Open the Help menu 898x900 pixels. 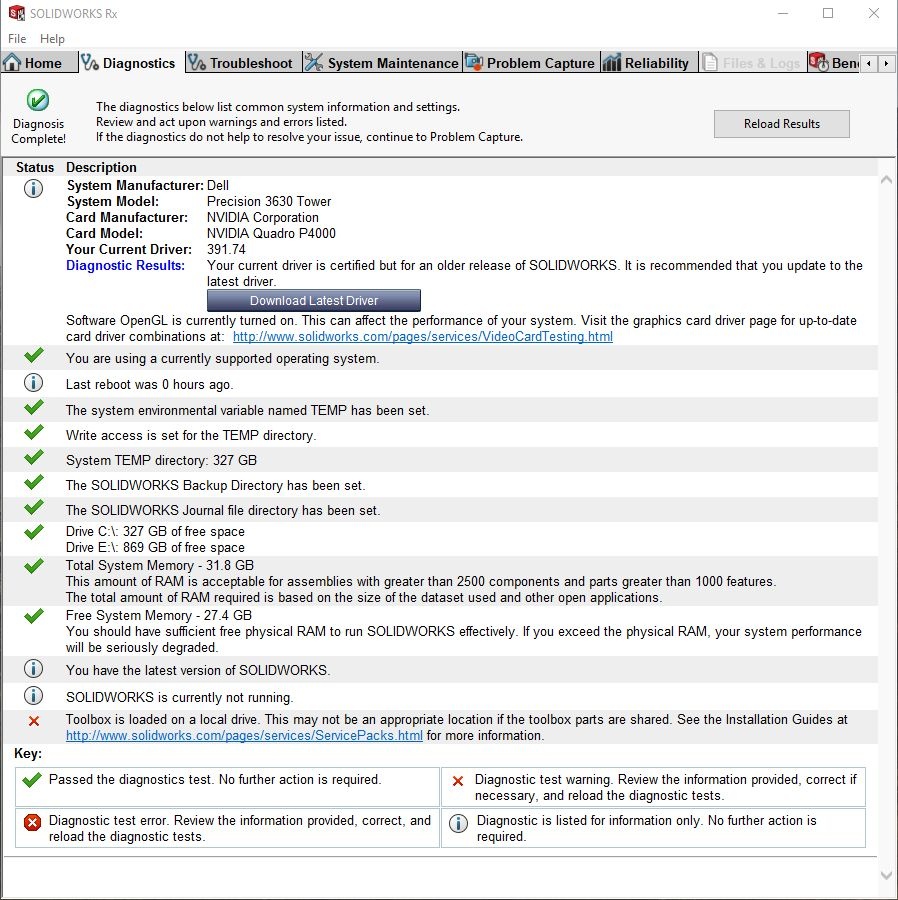[x=52, y=38]
